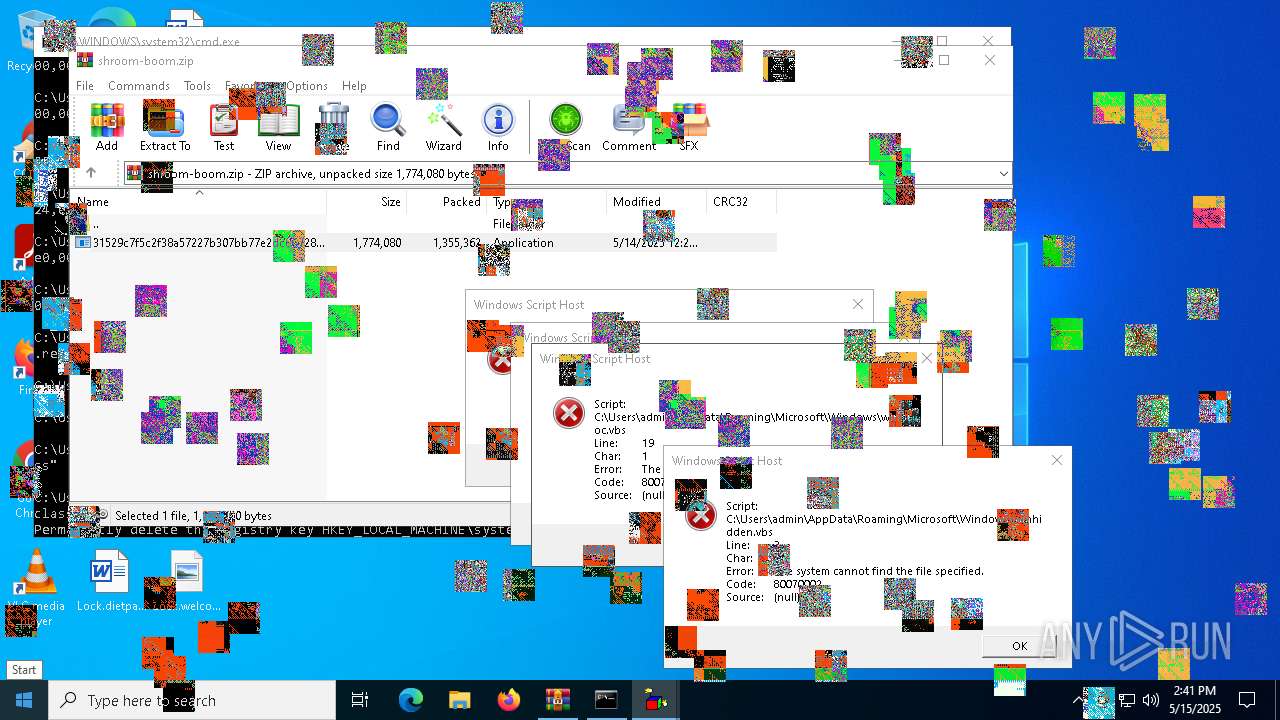Click the Windows Start button
The width and height of the screenshot is (1280, 720).
click(x=24, y=700)
